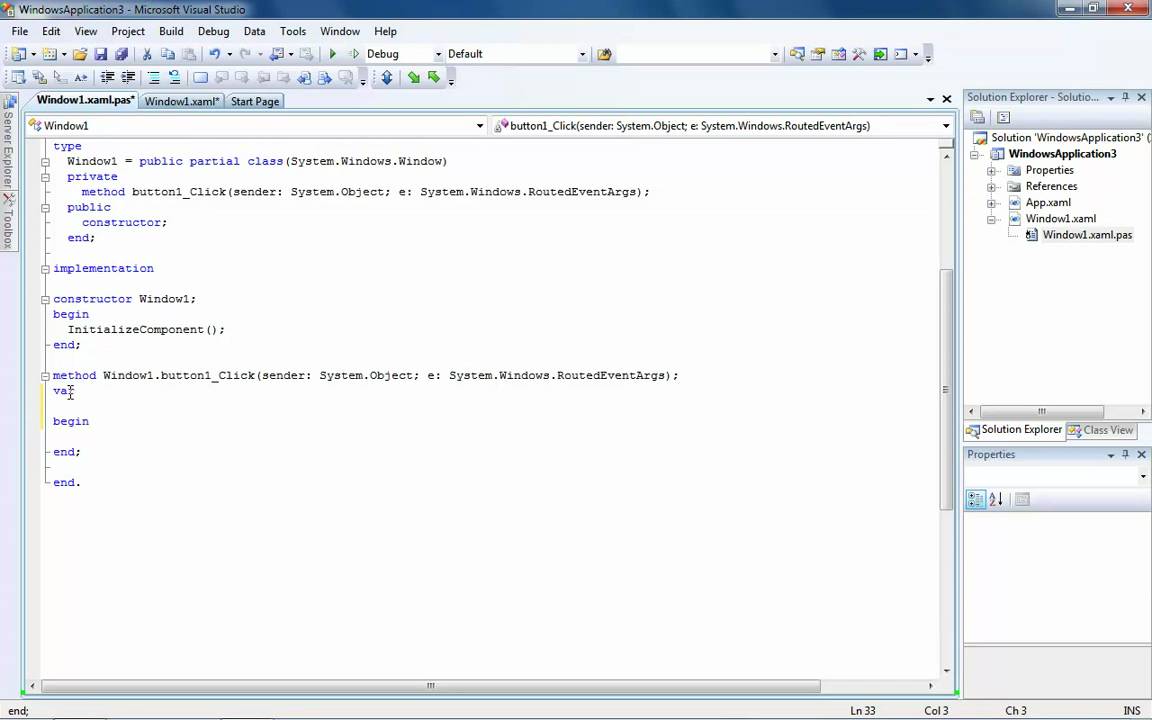Click the Find in Files folder icon
This screenshot has height=720, width=1152.
(x=604, y=54)
